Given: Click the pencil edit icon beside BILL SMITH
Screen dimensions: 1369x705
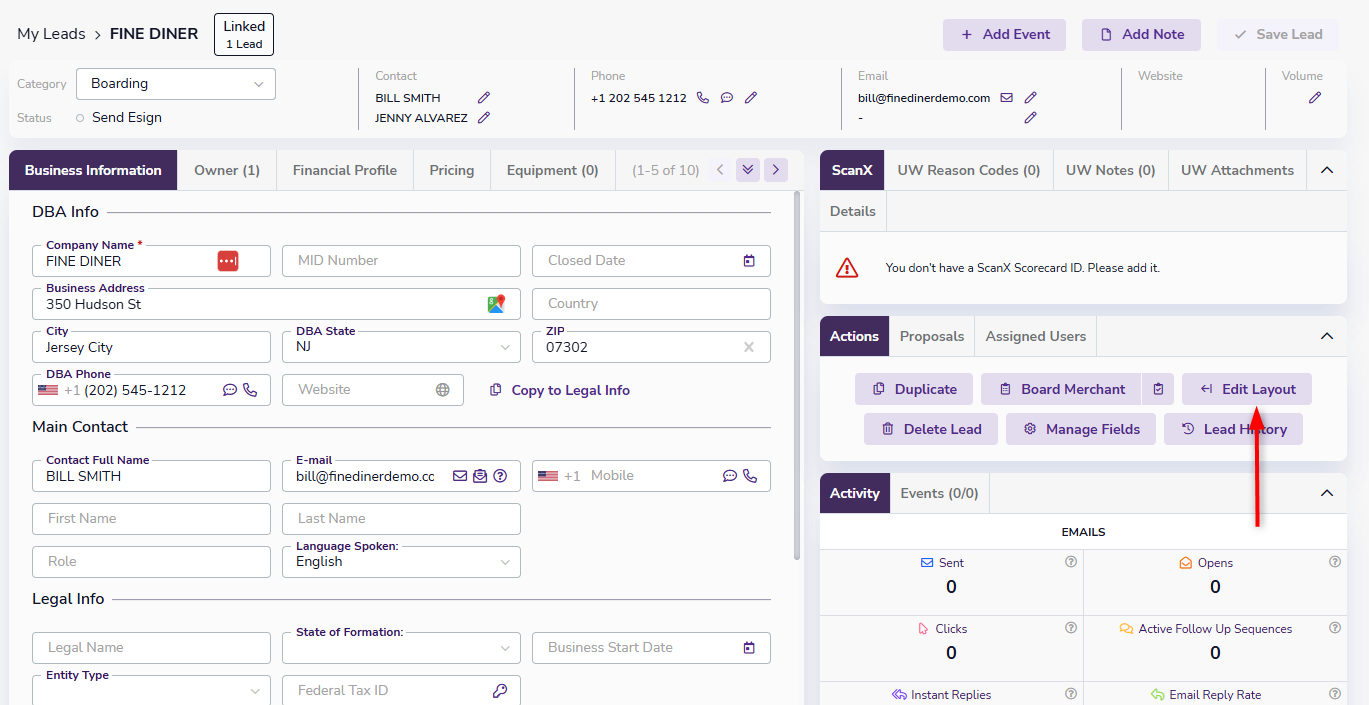Looking at the screenshot, I should click(x=484, y=98).
